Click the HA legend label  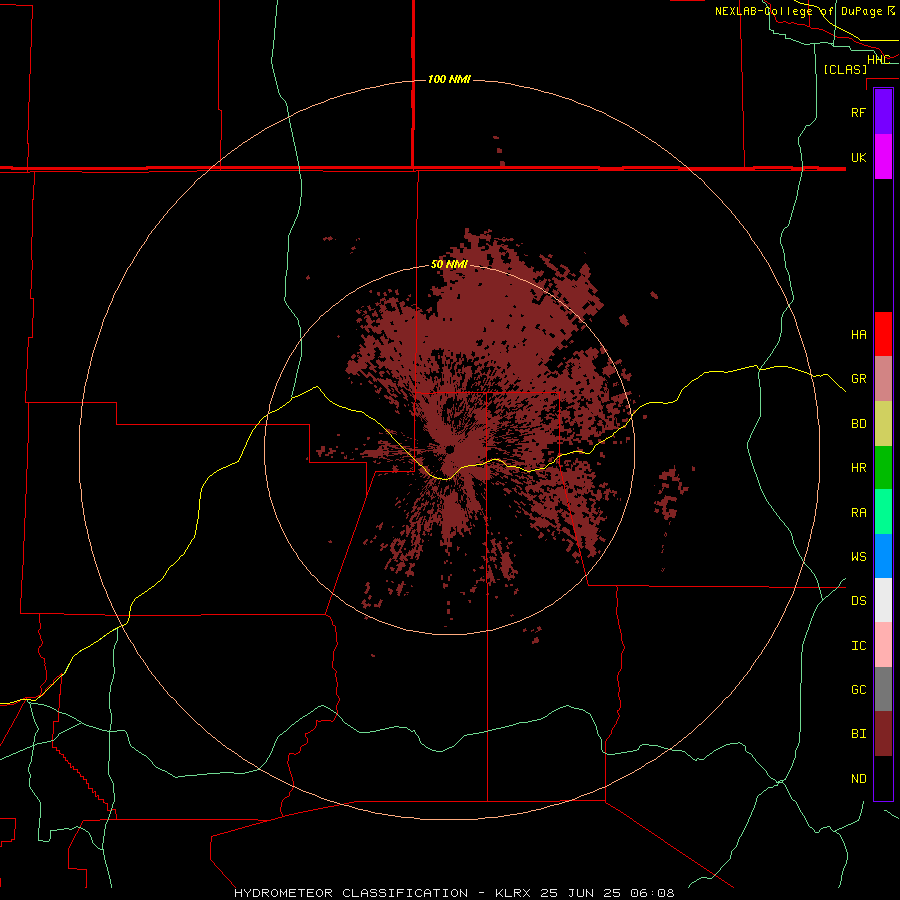[859, 334]
